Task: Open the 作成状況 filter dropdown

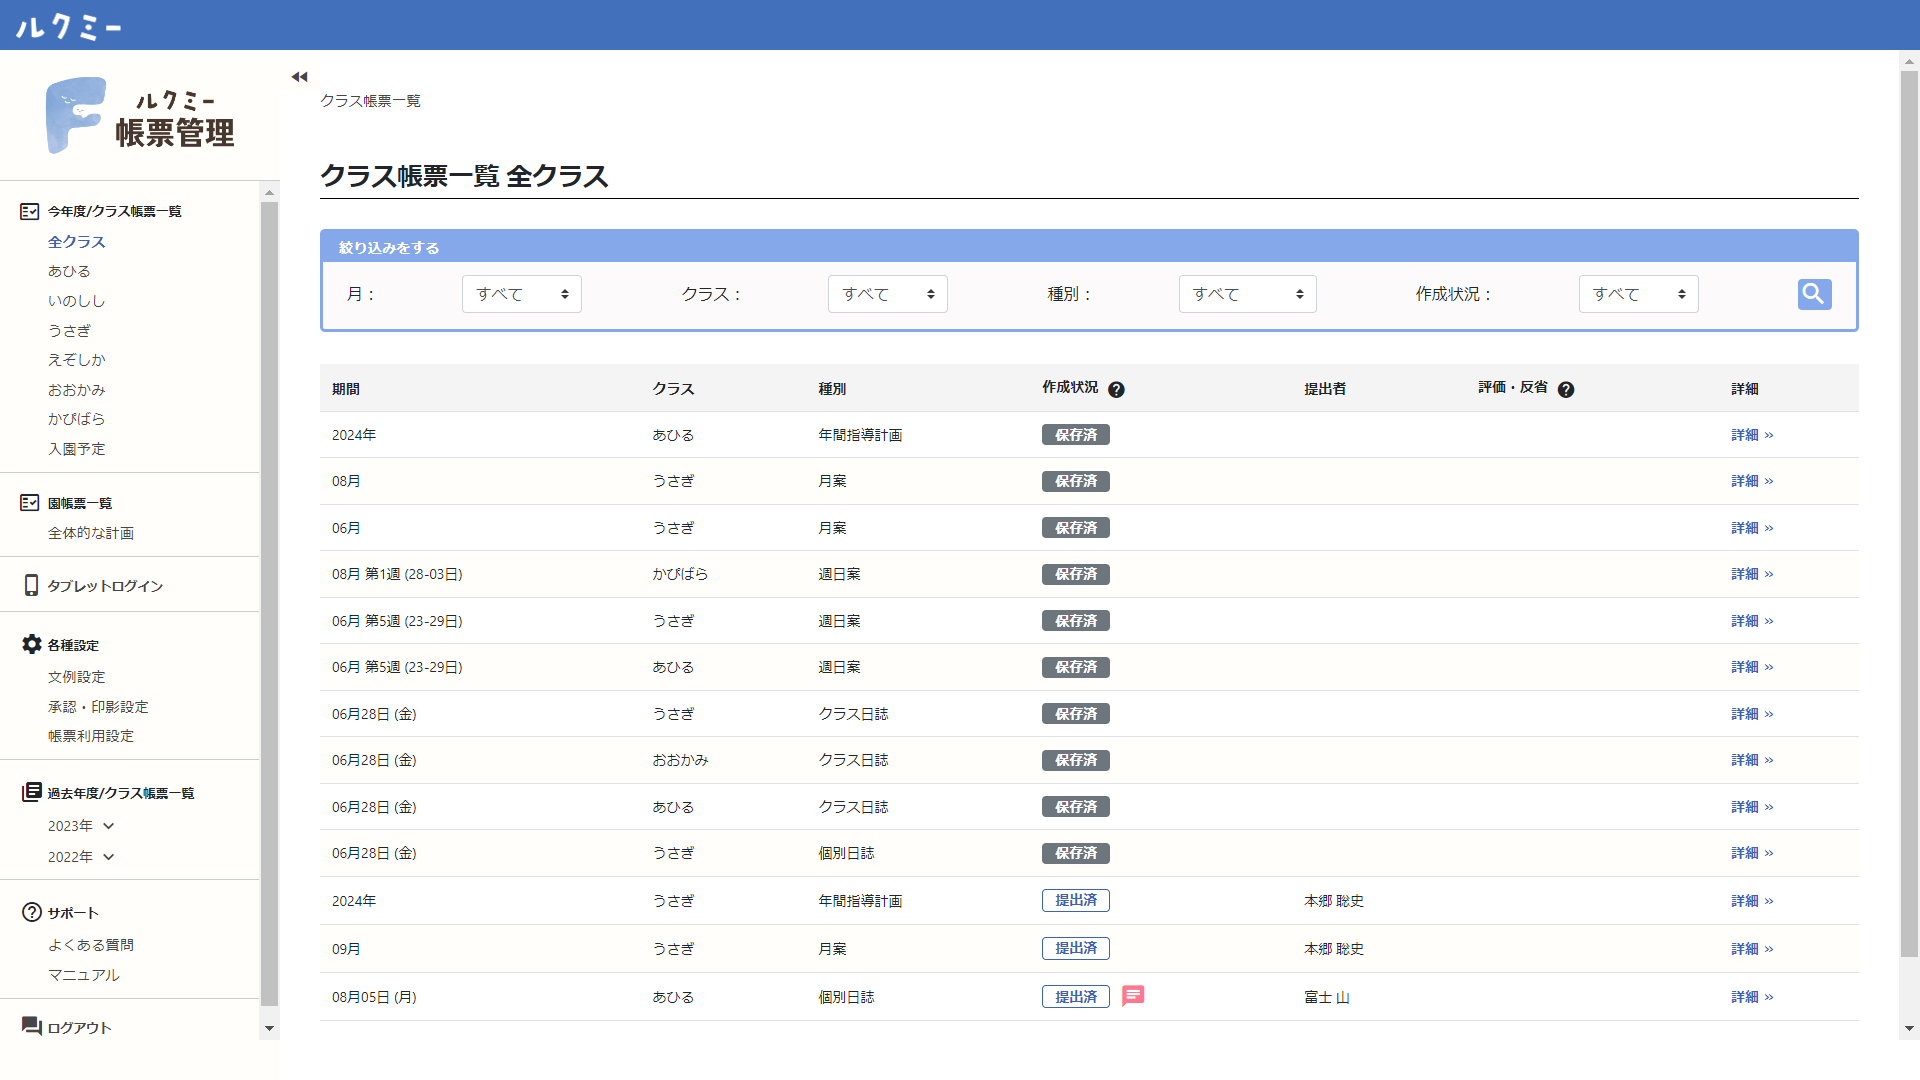Action: tap(1638, 294)
